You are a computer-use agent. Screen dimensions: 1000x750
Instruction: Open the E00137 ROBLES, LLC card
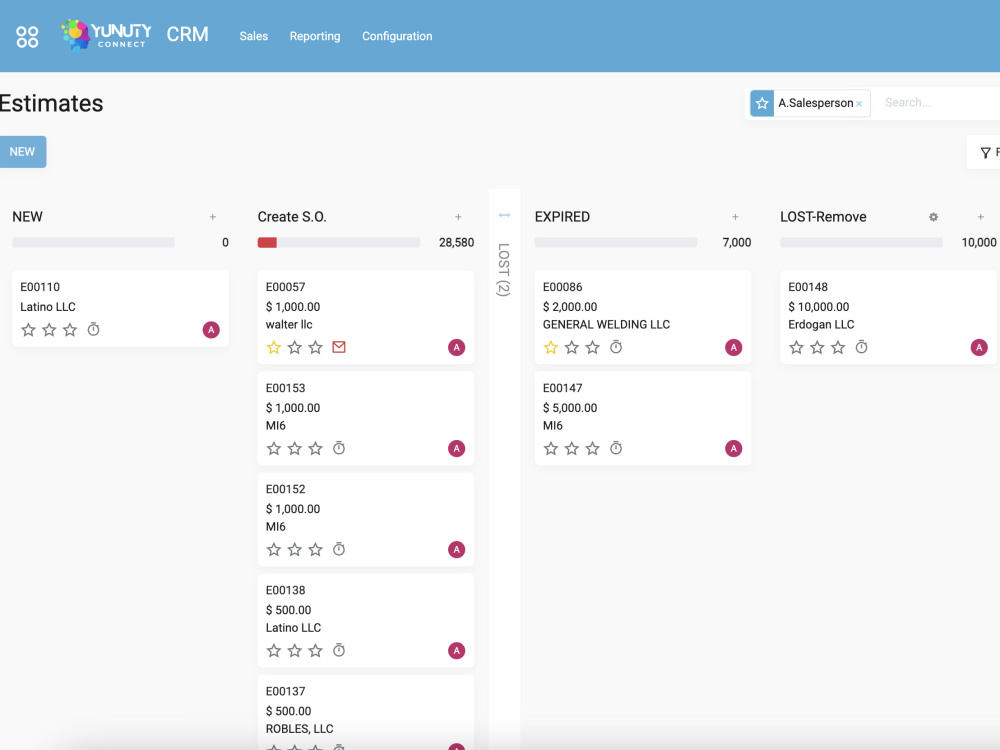(x=366, y=712)
